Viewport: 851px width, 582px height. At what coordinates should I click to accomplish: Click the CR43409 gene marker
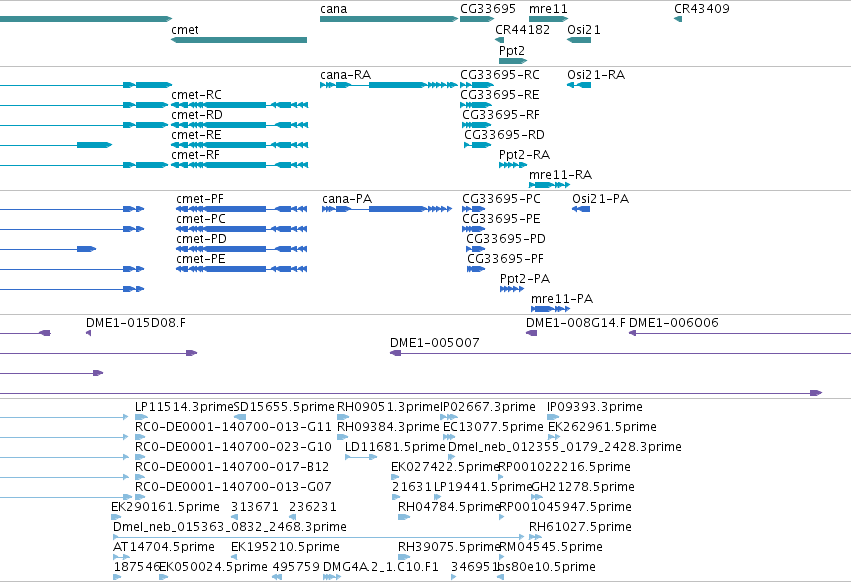tap(678, 19)
